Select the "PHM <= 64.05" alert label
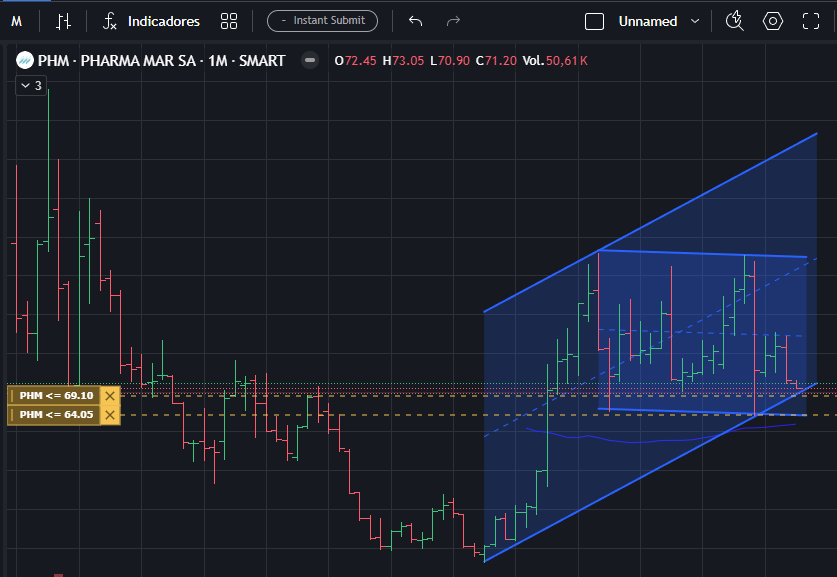Screen dimensions: 837x577 [x=54, y=415]
